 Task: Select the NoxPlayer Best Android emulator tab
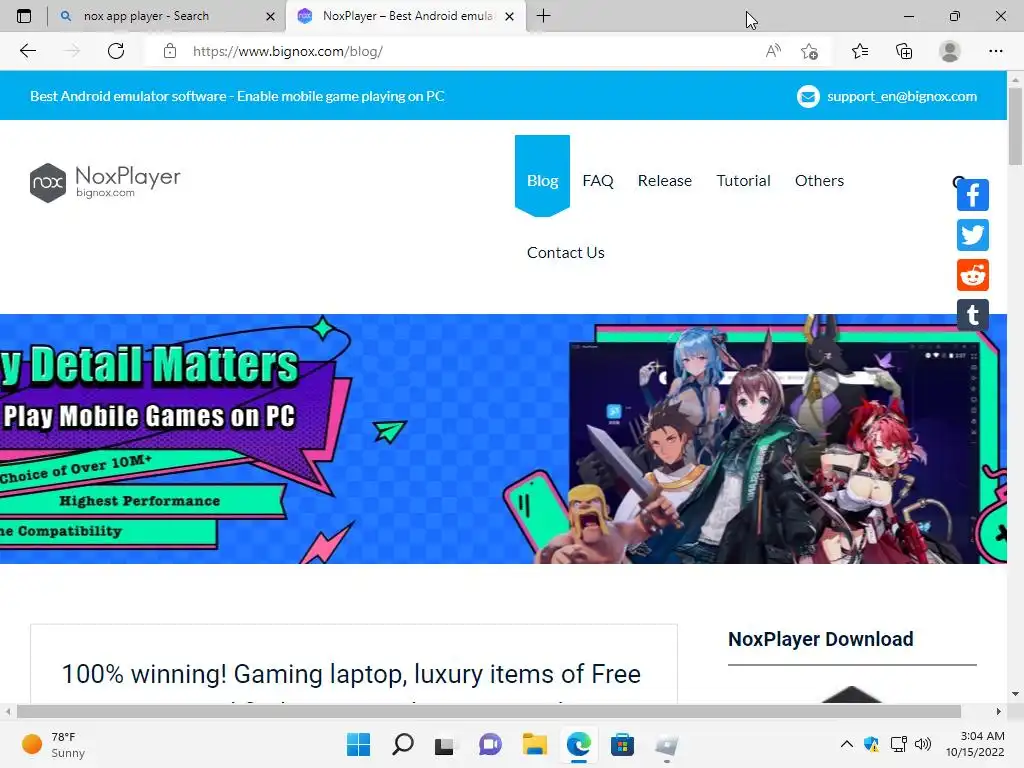406,16
